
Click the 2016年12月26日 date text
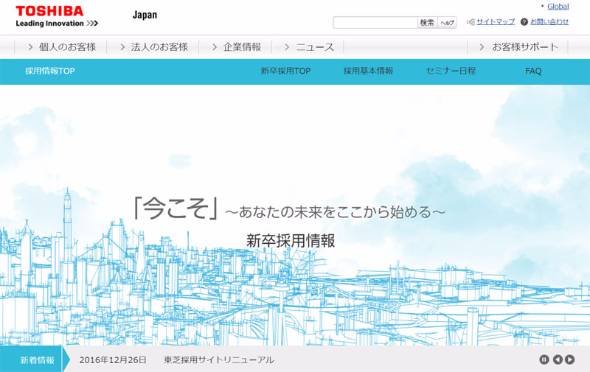pos(113,360)
